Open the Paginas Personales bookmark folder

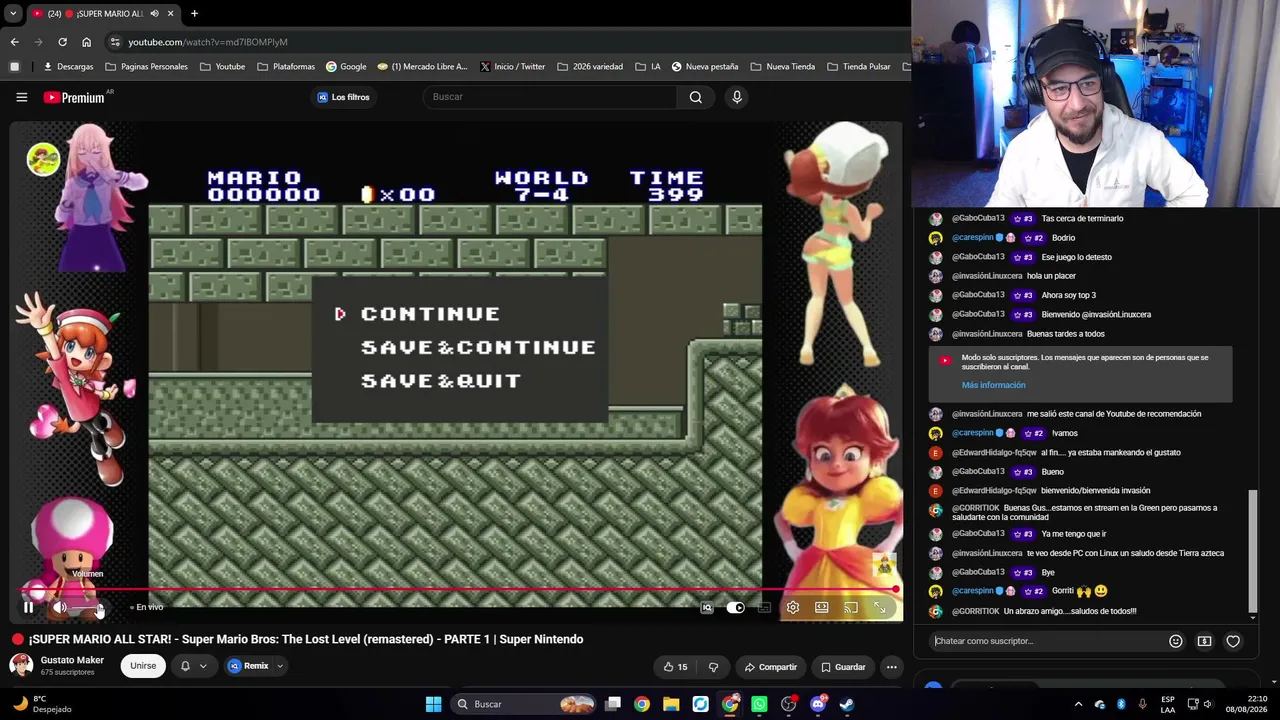pos(146,67)
